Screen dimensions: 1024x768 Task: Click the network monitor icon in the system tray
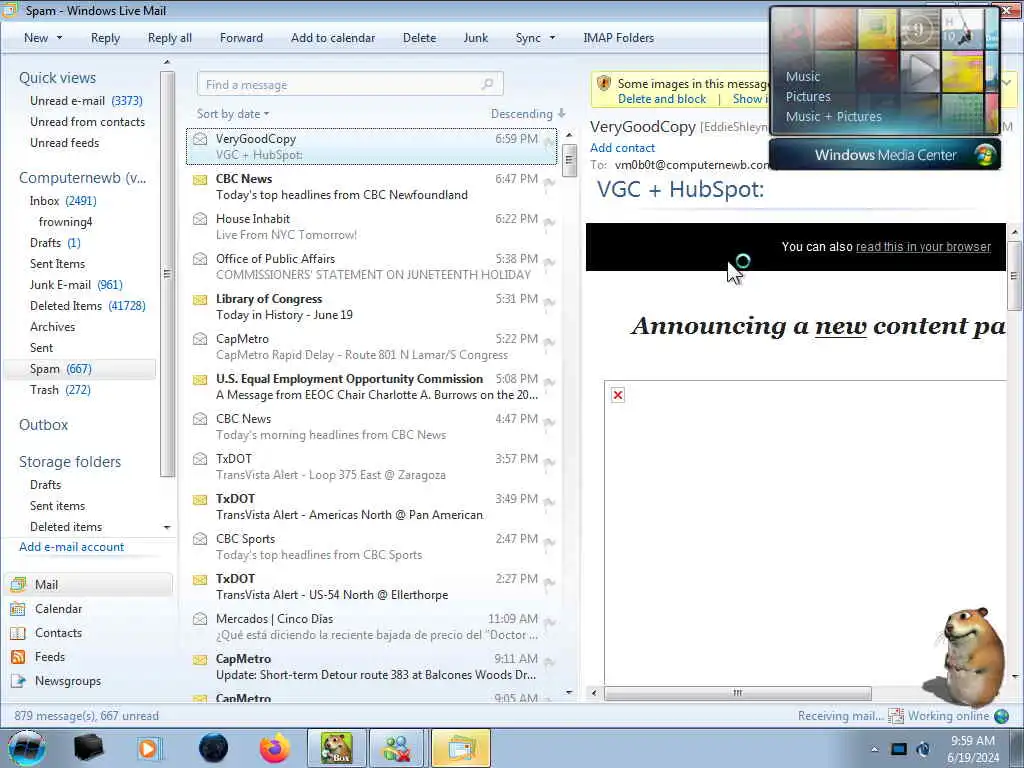click(x=899, y=749)
